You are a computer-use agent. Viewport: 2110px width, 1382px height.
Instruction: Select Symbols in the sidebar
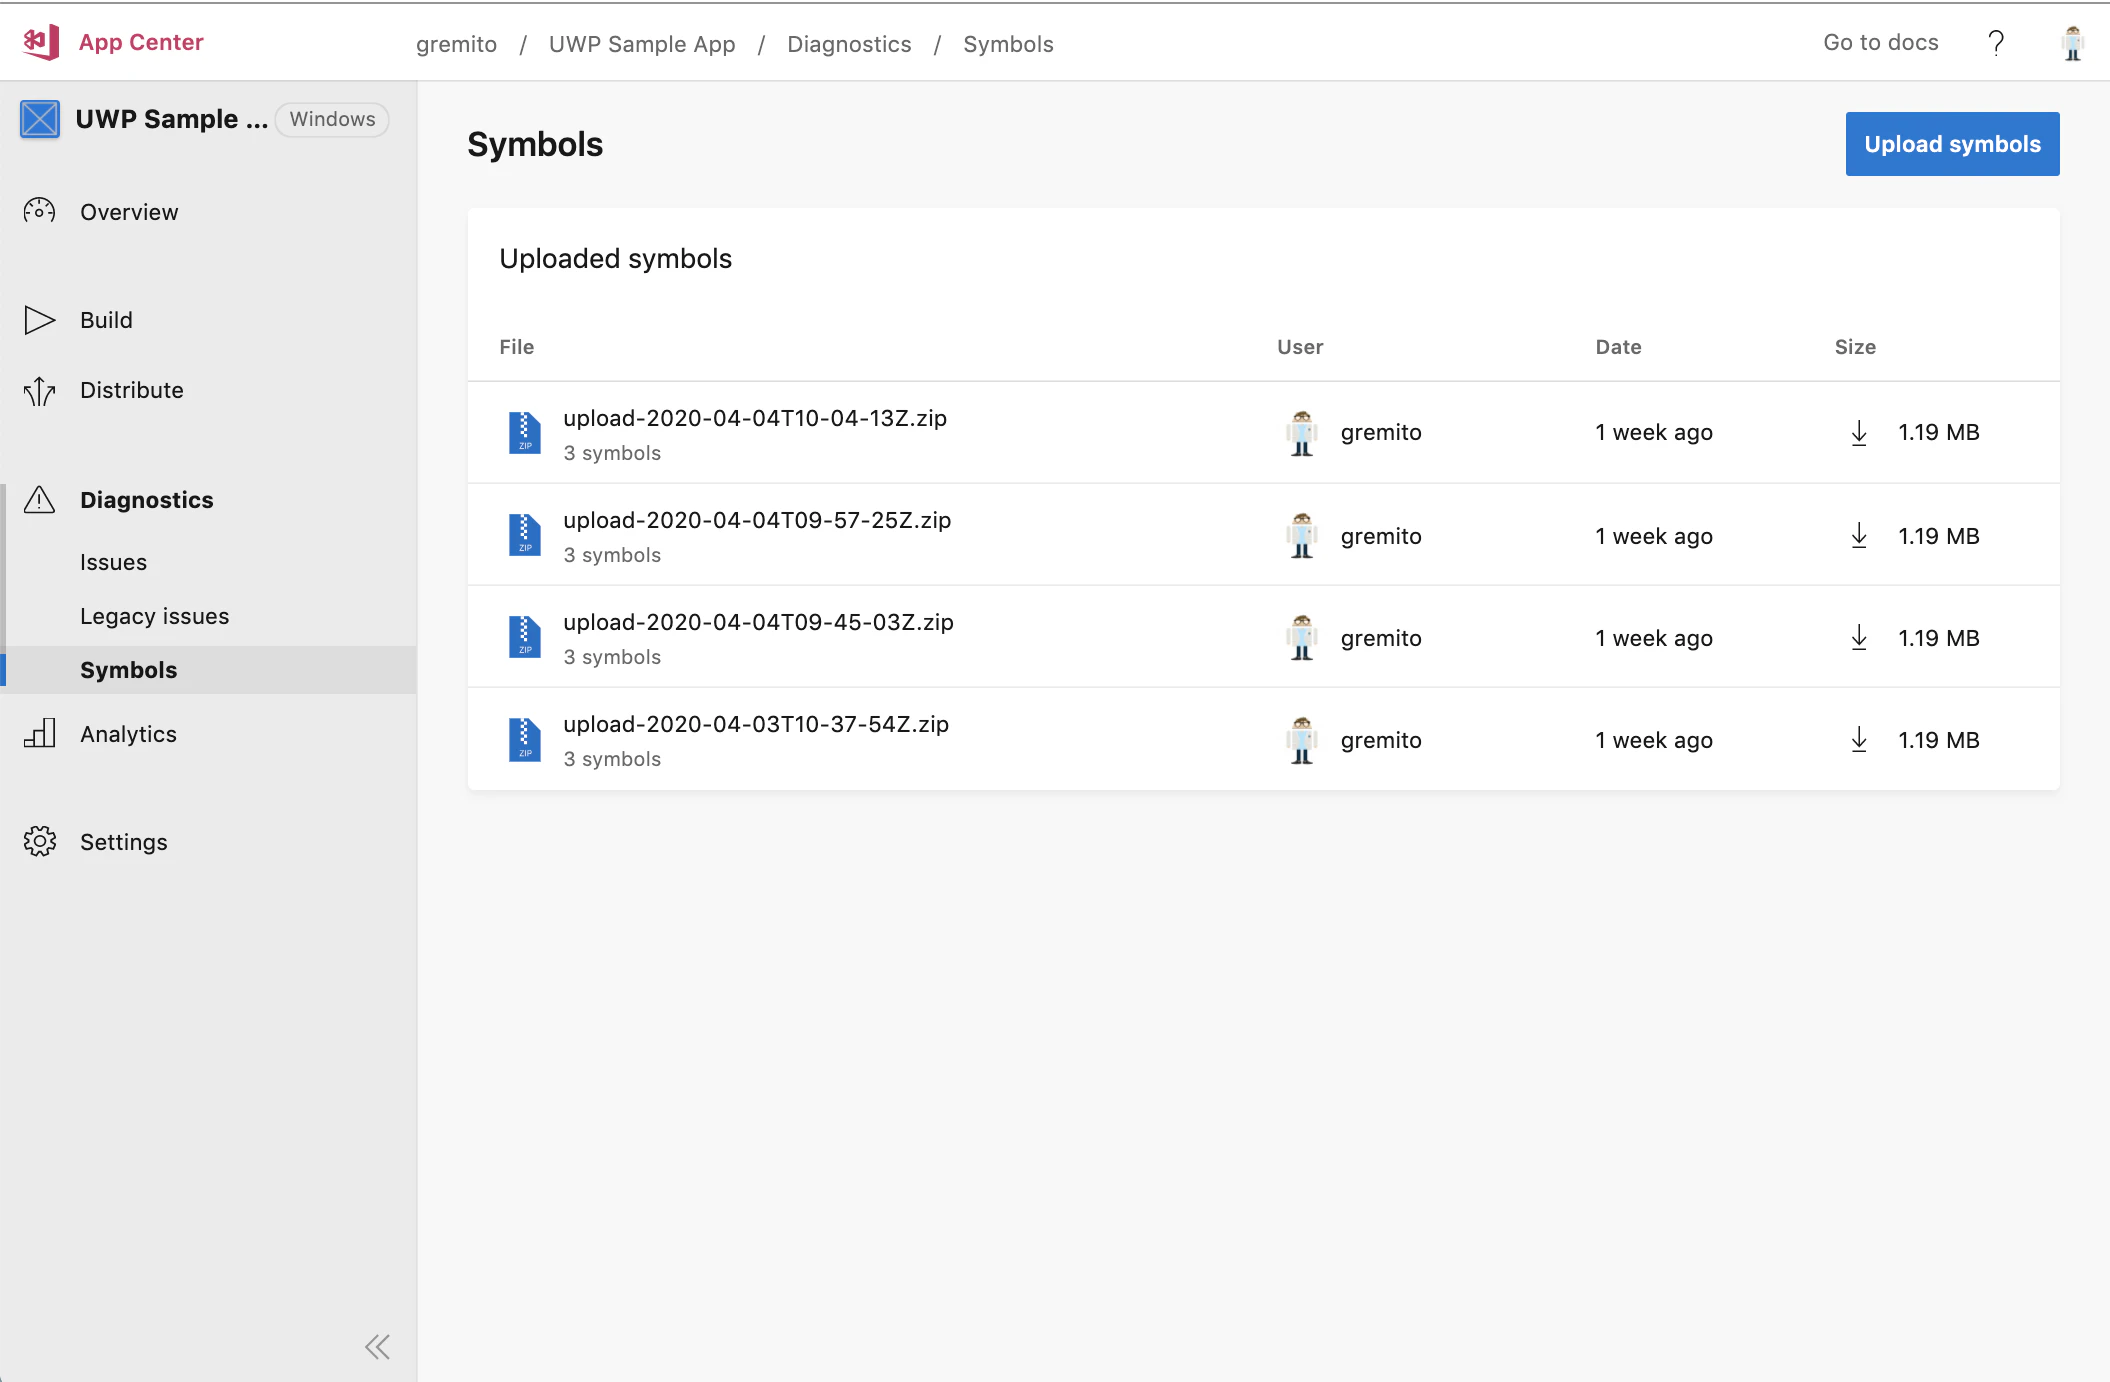point(208,670)
